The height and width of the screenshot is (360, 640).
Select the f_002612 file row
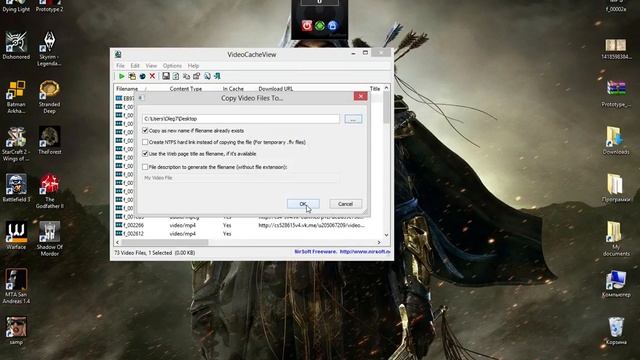(248, 234)
